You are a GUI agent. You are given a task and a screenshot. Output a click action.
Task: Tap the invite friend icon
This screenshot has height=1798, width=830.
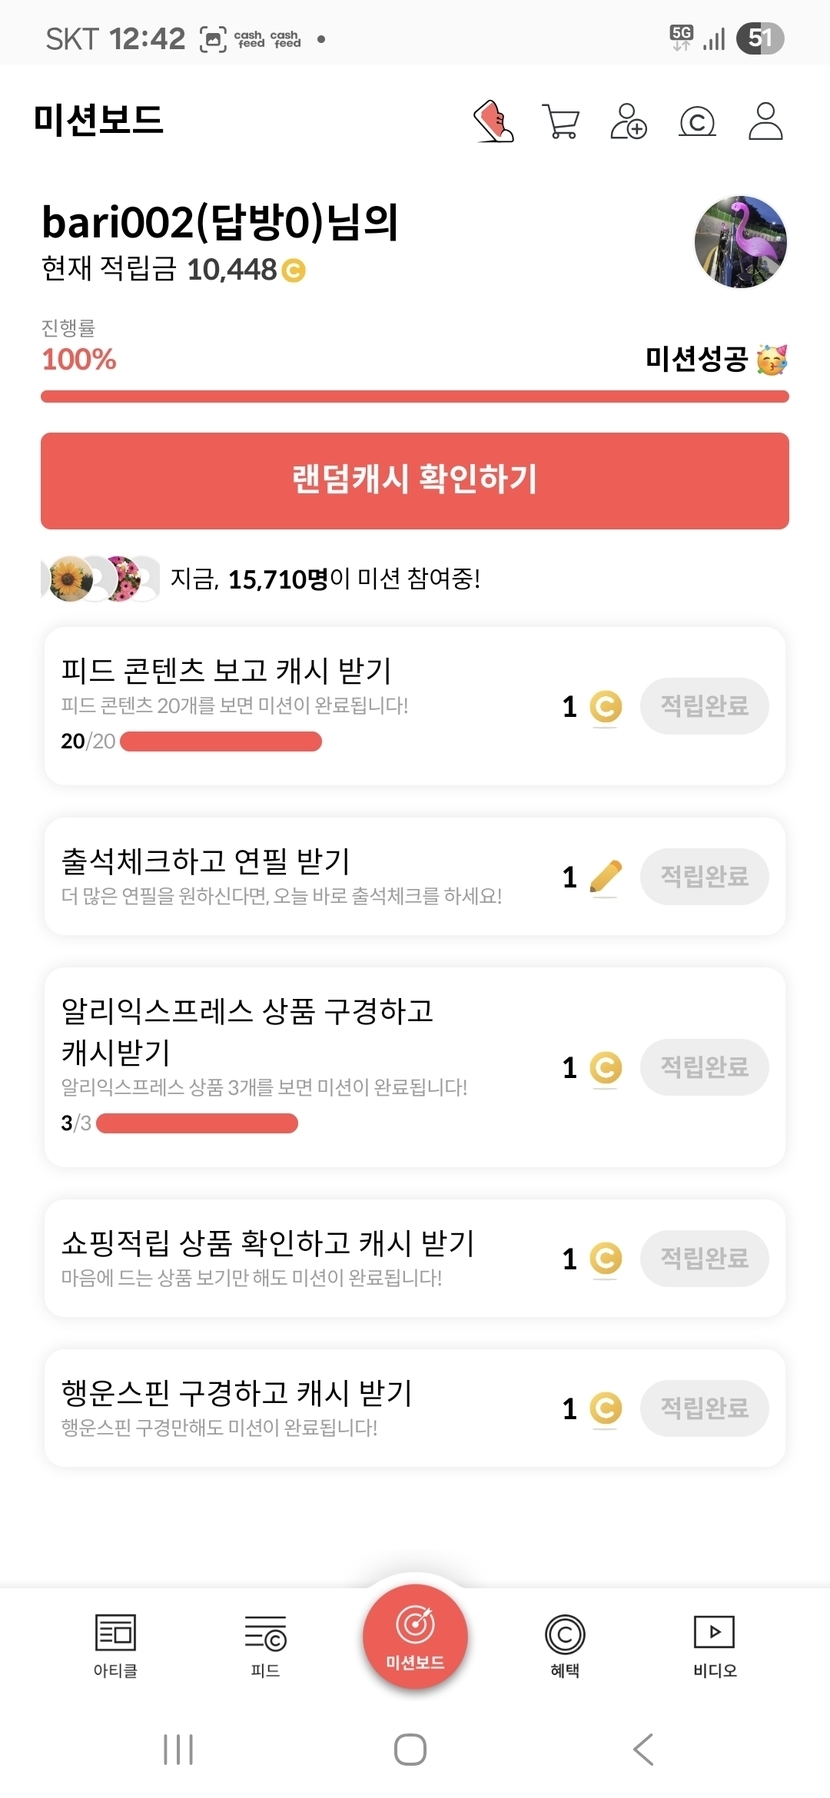[629, 122]
